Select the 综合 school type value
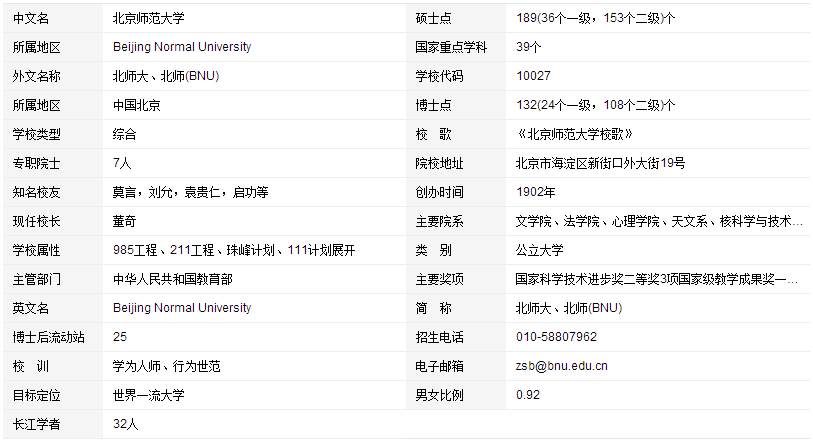 (x=125, y=134)
